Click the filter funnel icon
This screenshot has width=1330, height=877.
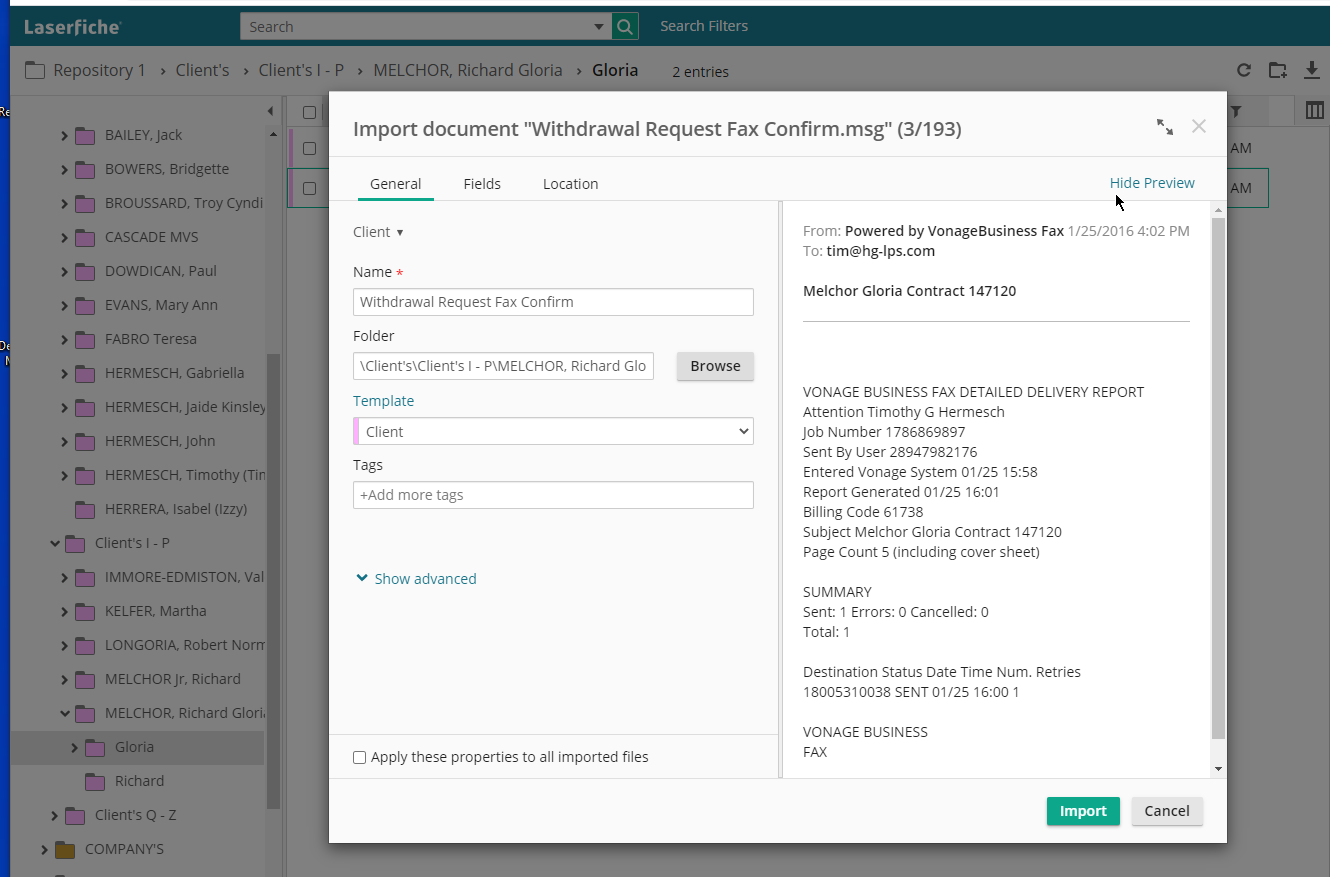[1236, 111]
